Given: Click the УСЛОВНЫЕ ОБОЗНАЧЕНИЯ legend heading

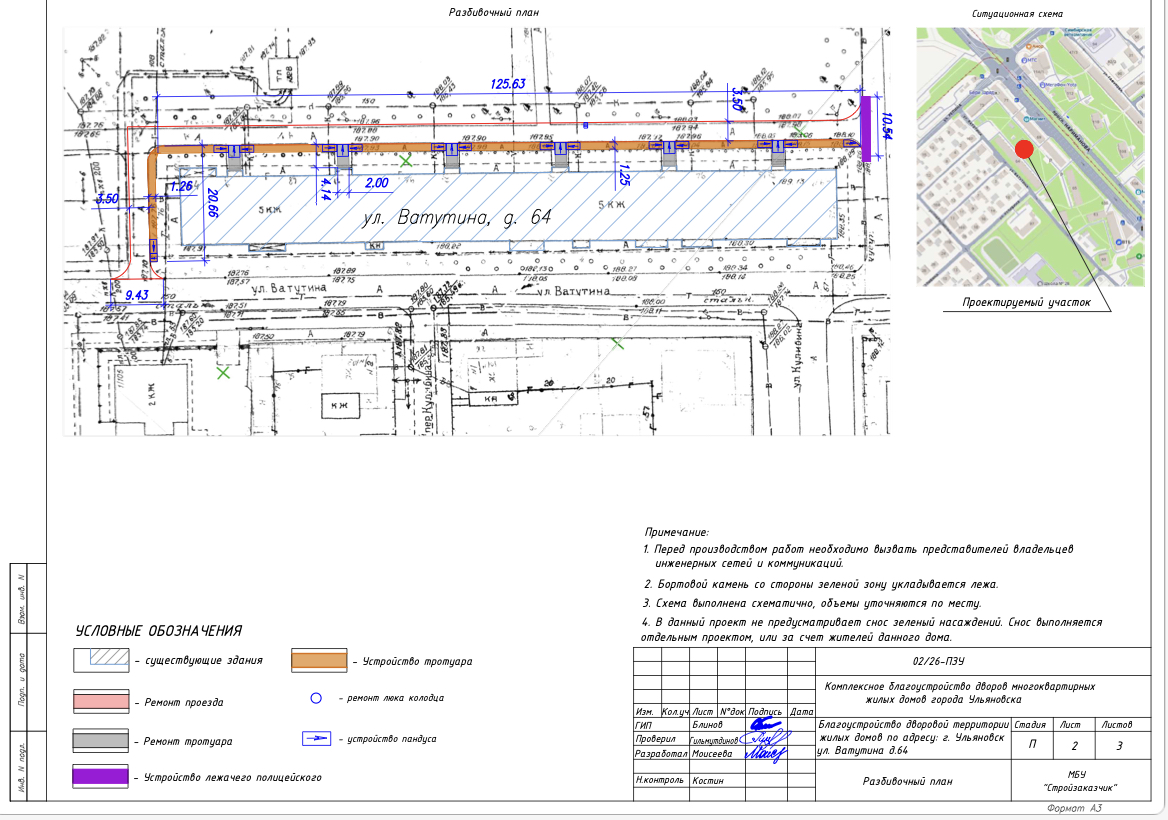Looking at the screenshot, I should pos(159,631).
